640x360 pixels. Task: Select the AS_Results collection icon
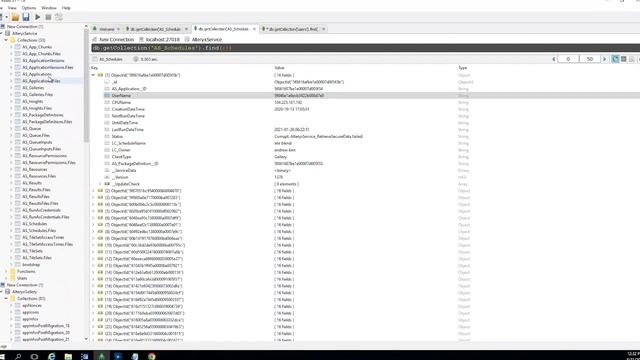pyautogui.click(x=18, y=183)
